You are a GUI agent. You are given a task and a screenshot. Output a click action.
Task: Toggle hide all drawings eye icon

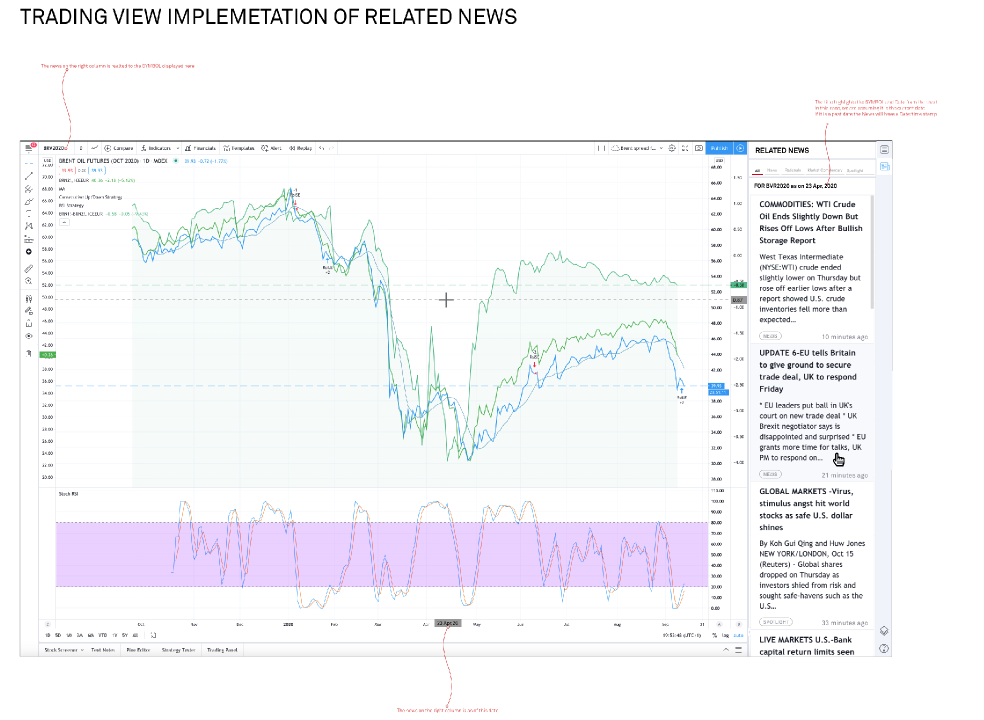click(29, 336)
